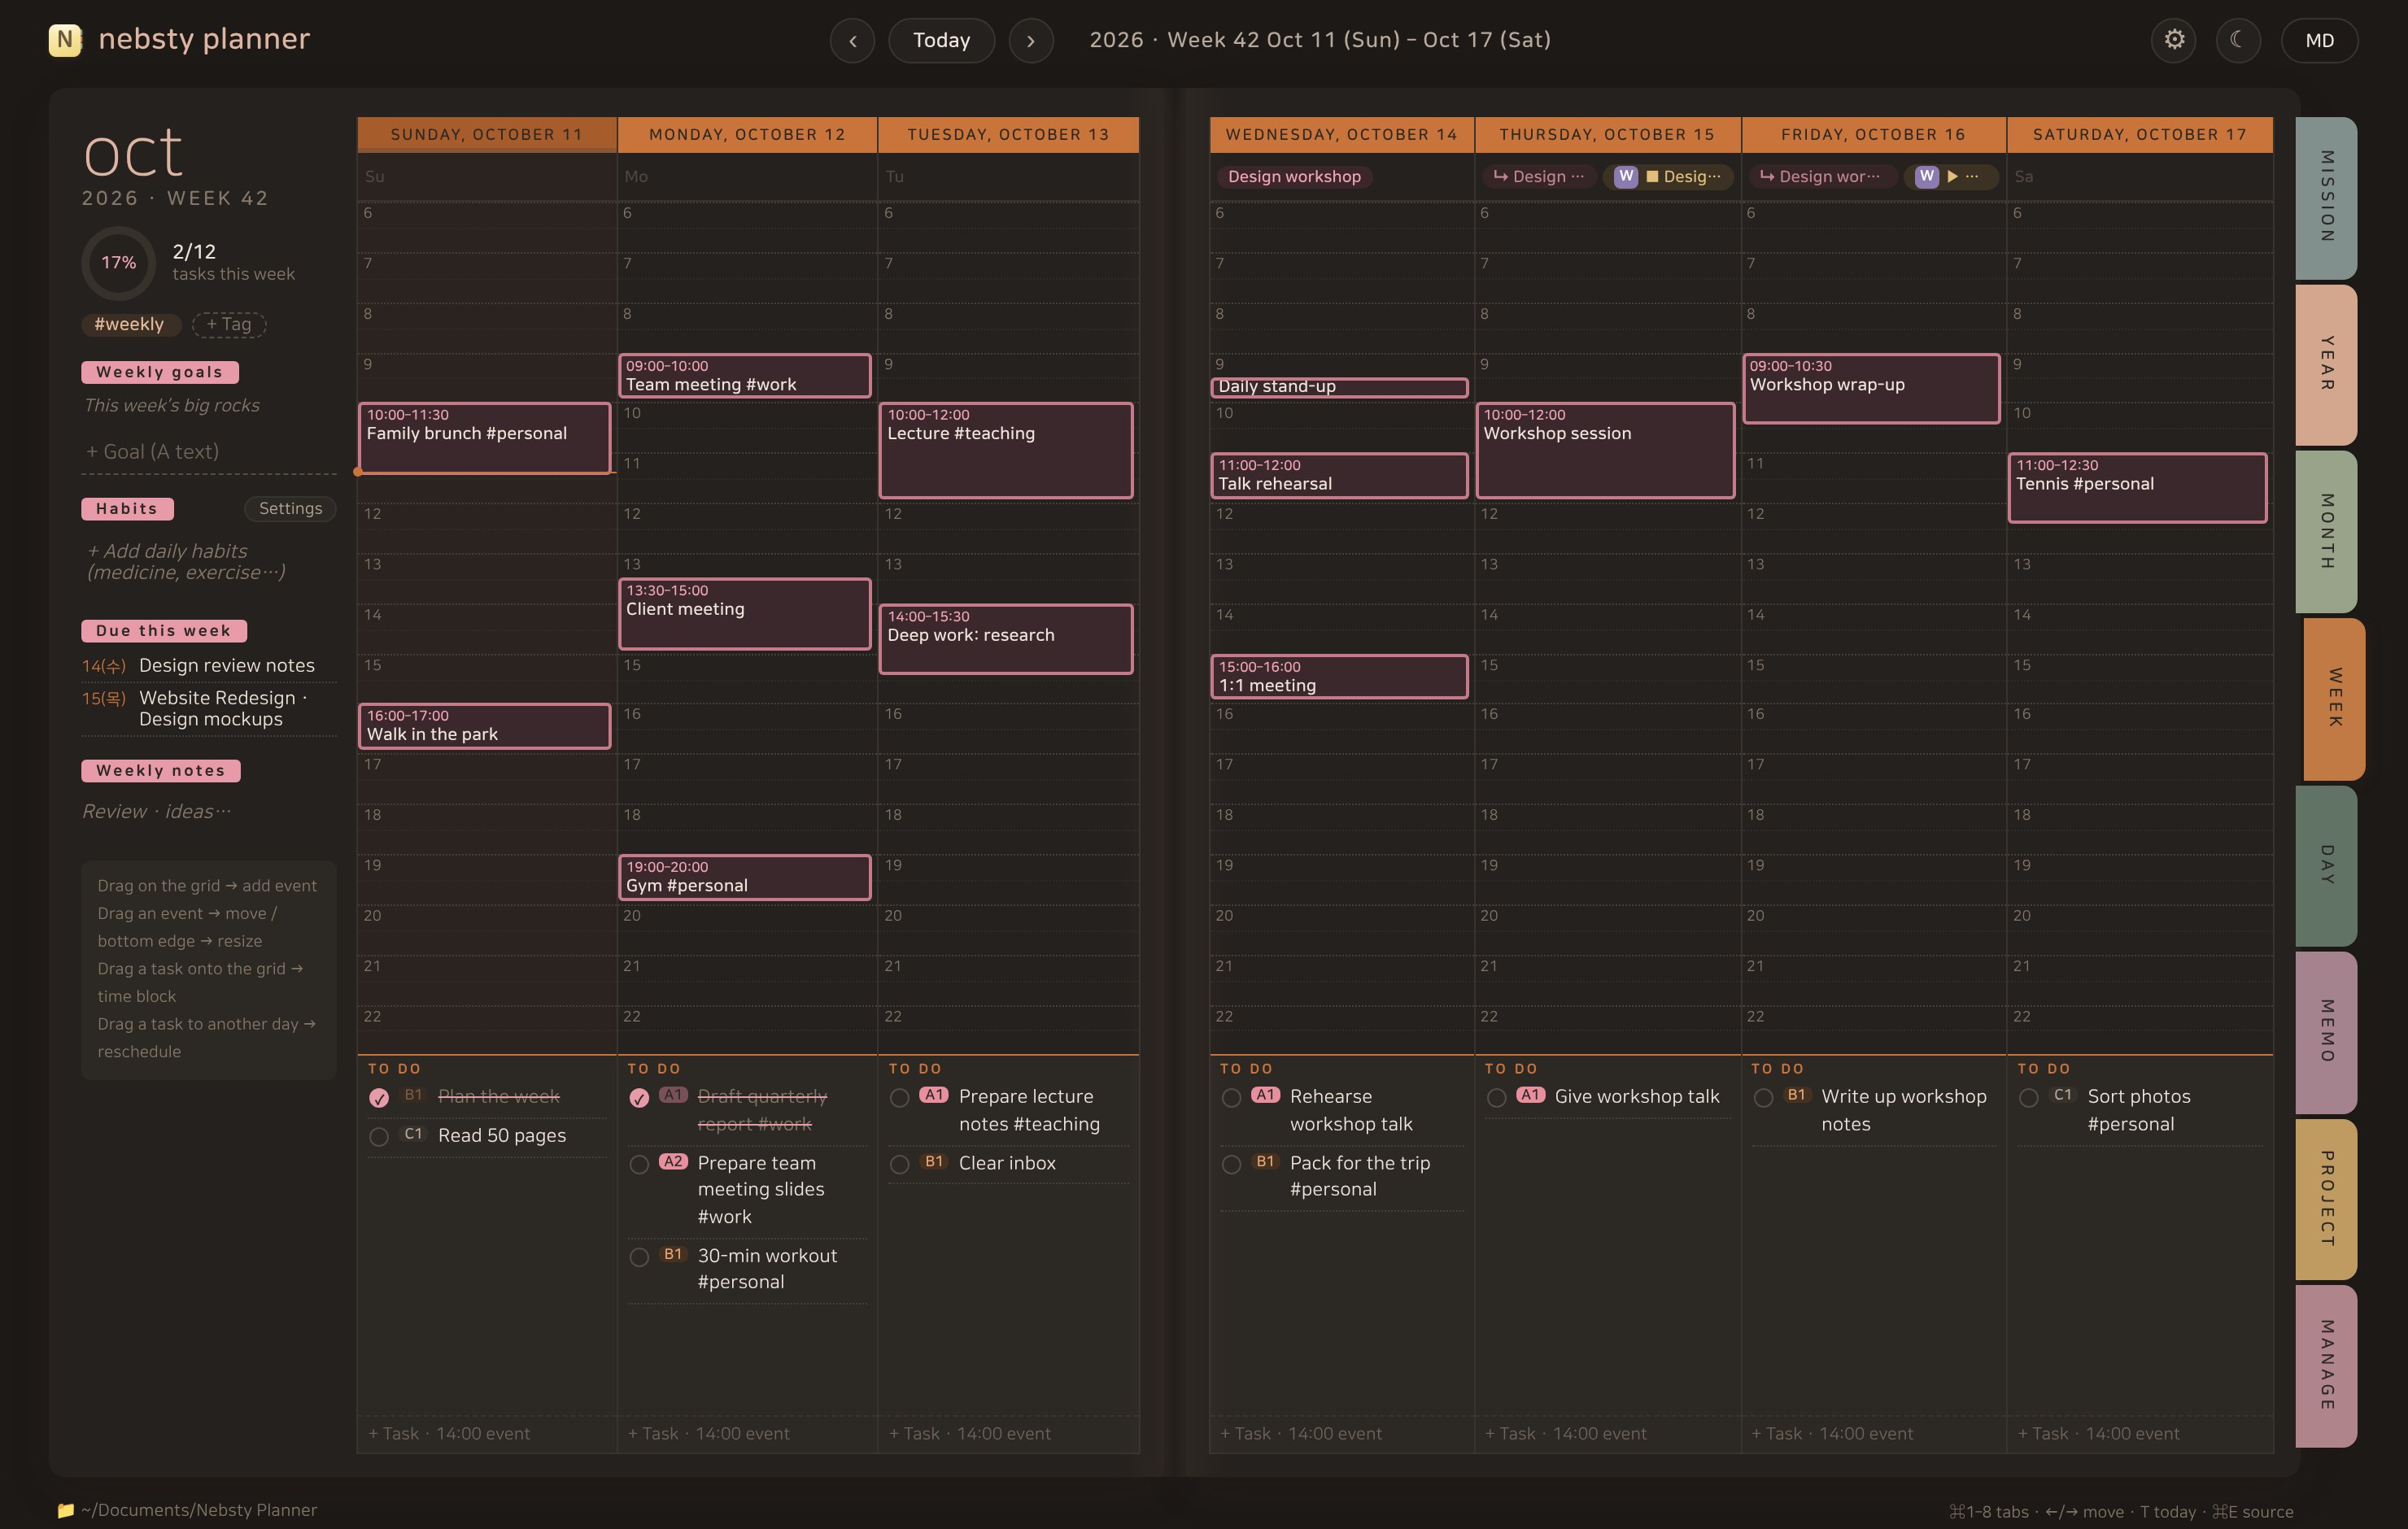The image size is (2408, 1529).
Task: Open 'Design review notes' due item
Action: pos(209,665)
